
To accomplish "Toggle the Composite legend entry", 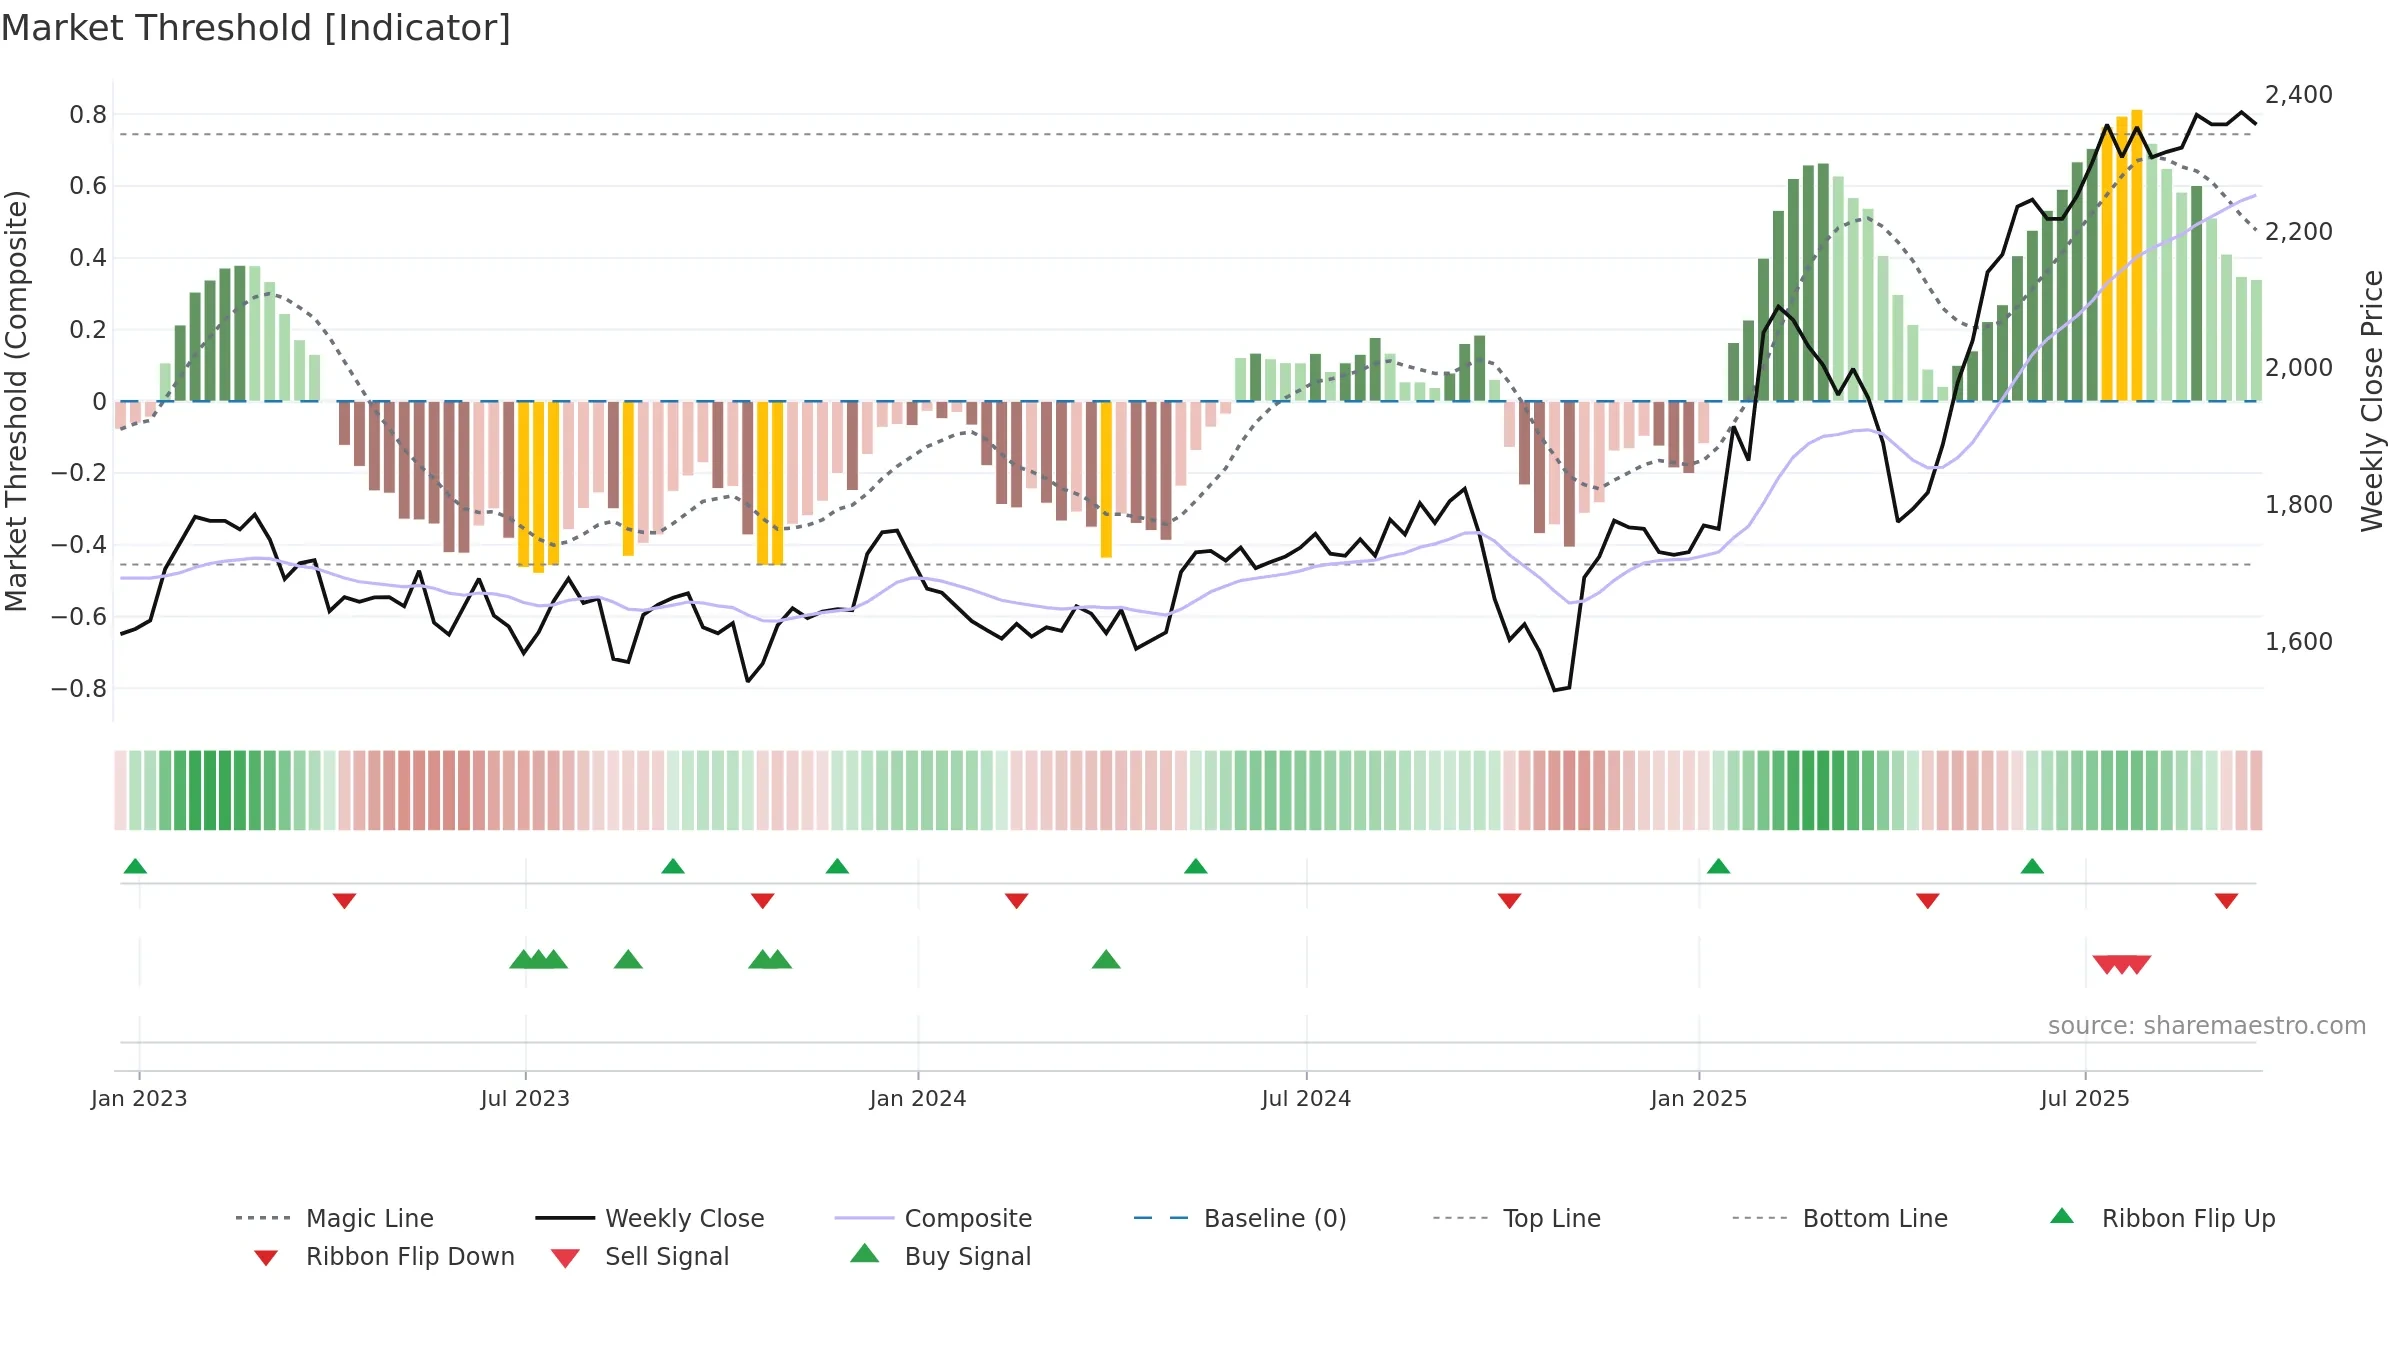I will tap(933, 1218).
